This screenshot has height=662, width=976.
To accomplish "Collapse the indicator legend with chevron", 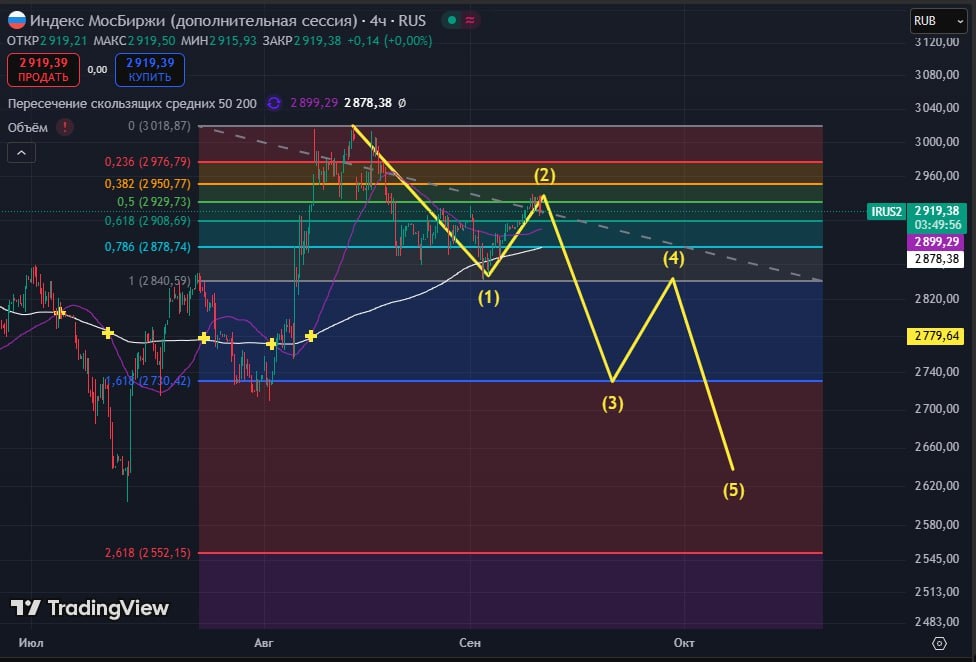I will tap(21, 152).
